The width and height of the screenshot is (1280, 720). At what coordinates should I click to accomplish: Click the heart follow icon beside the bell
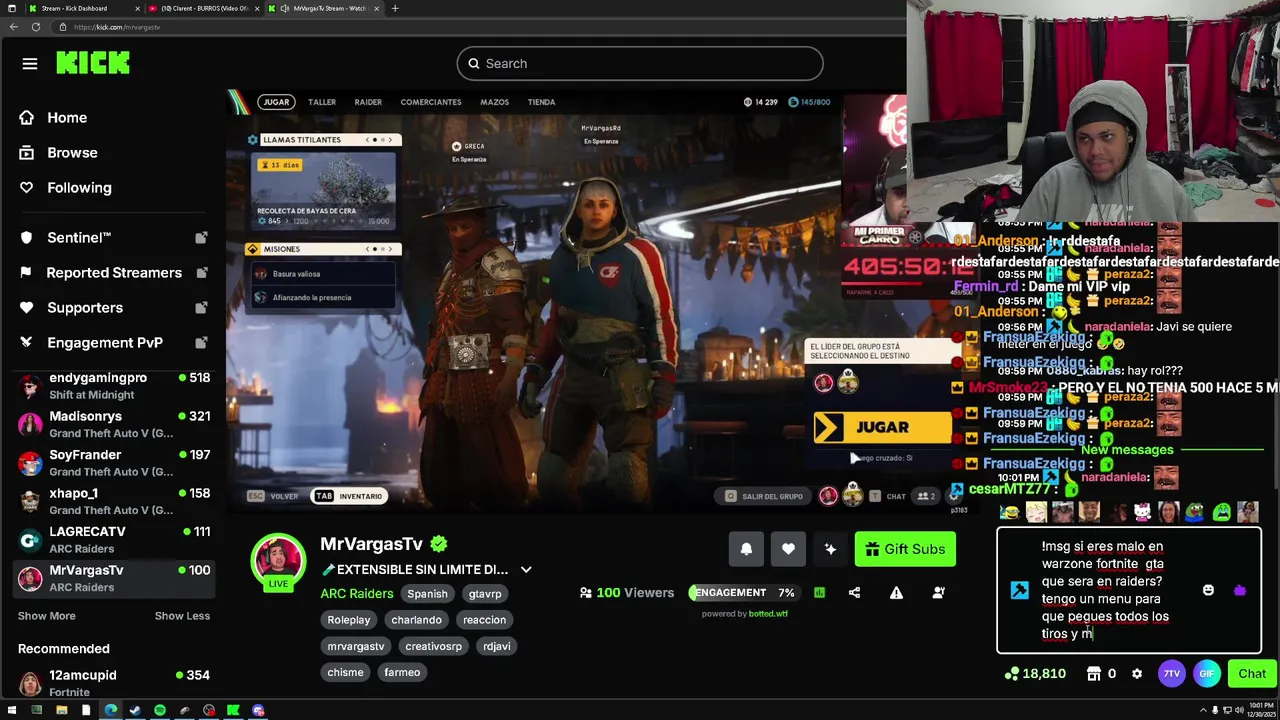788,549
